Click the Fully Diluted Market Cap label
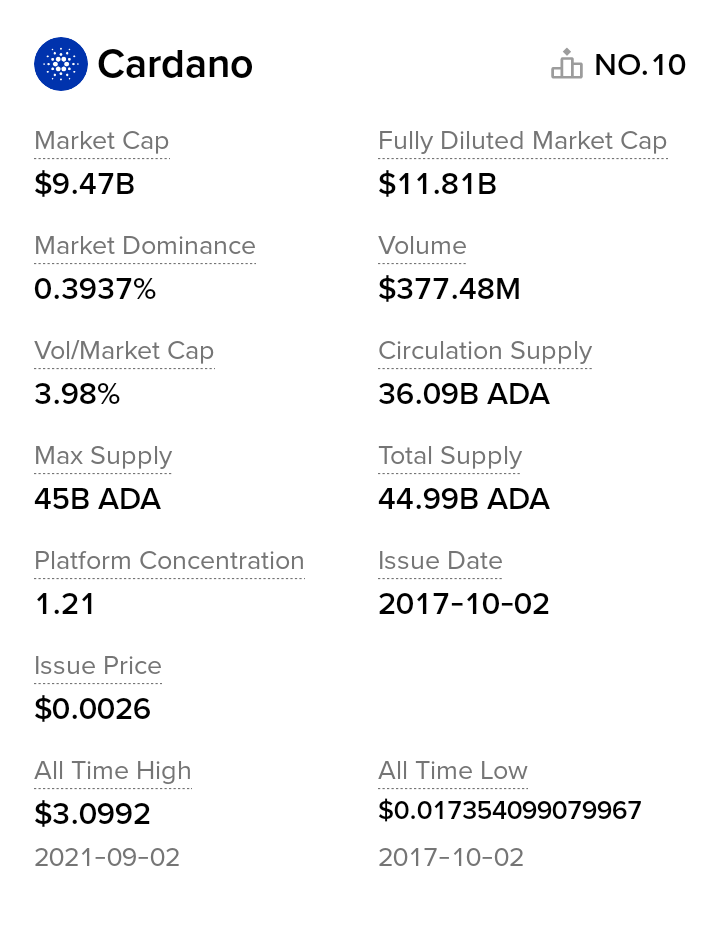Image resolution: width=718 pixels, height=928 pixels. [522, 141]
